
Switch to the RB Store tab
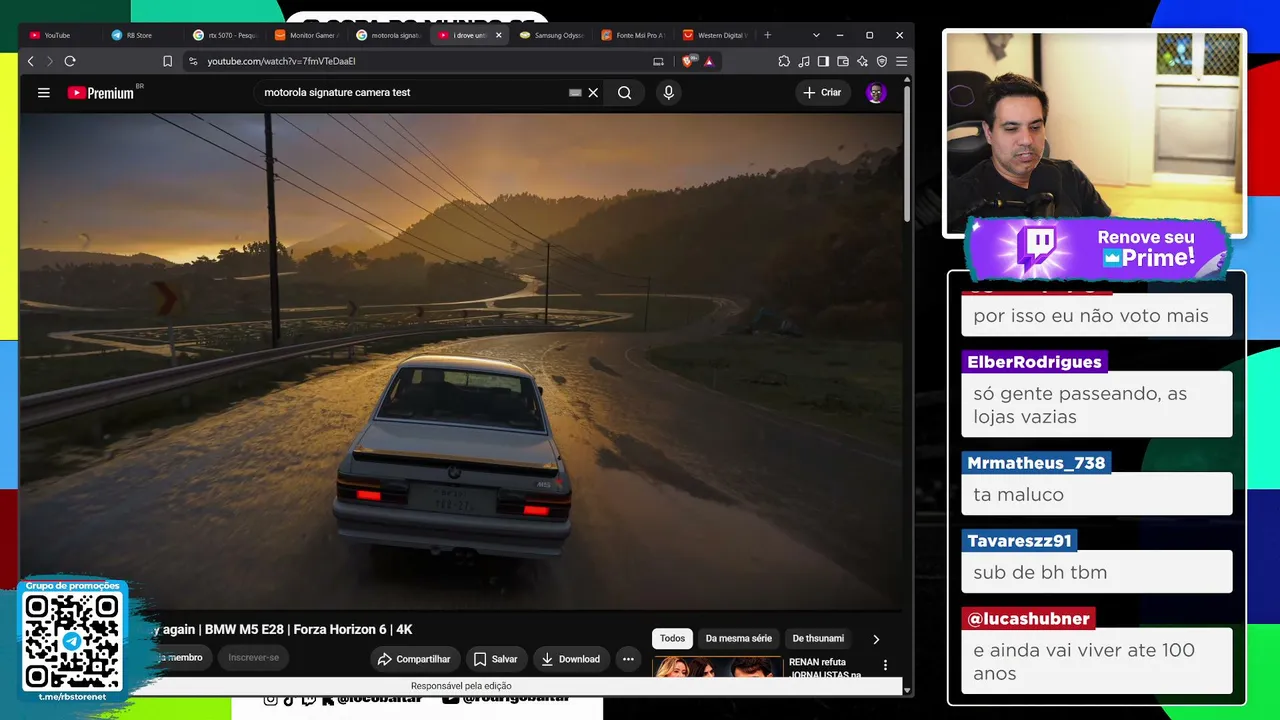click(142, 35)
